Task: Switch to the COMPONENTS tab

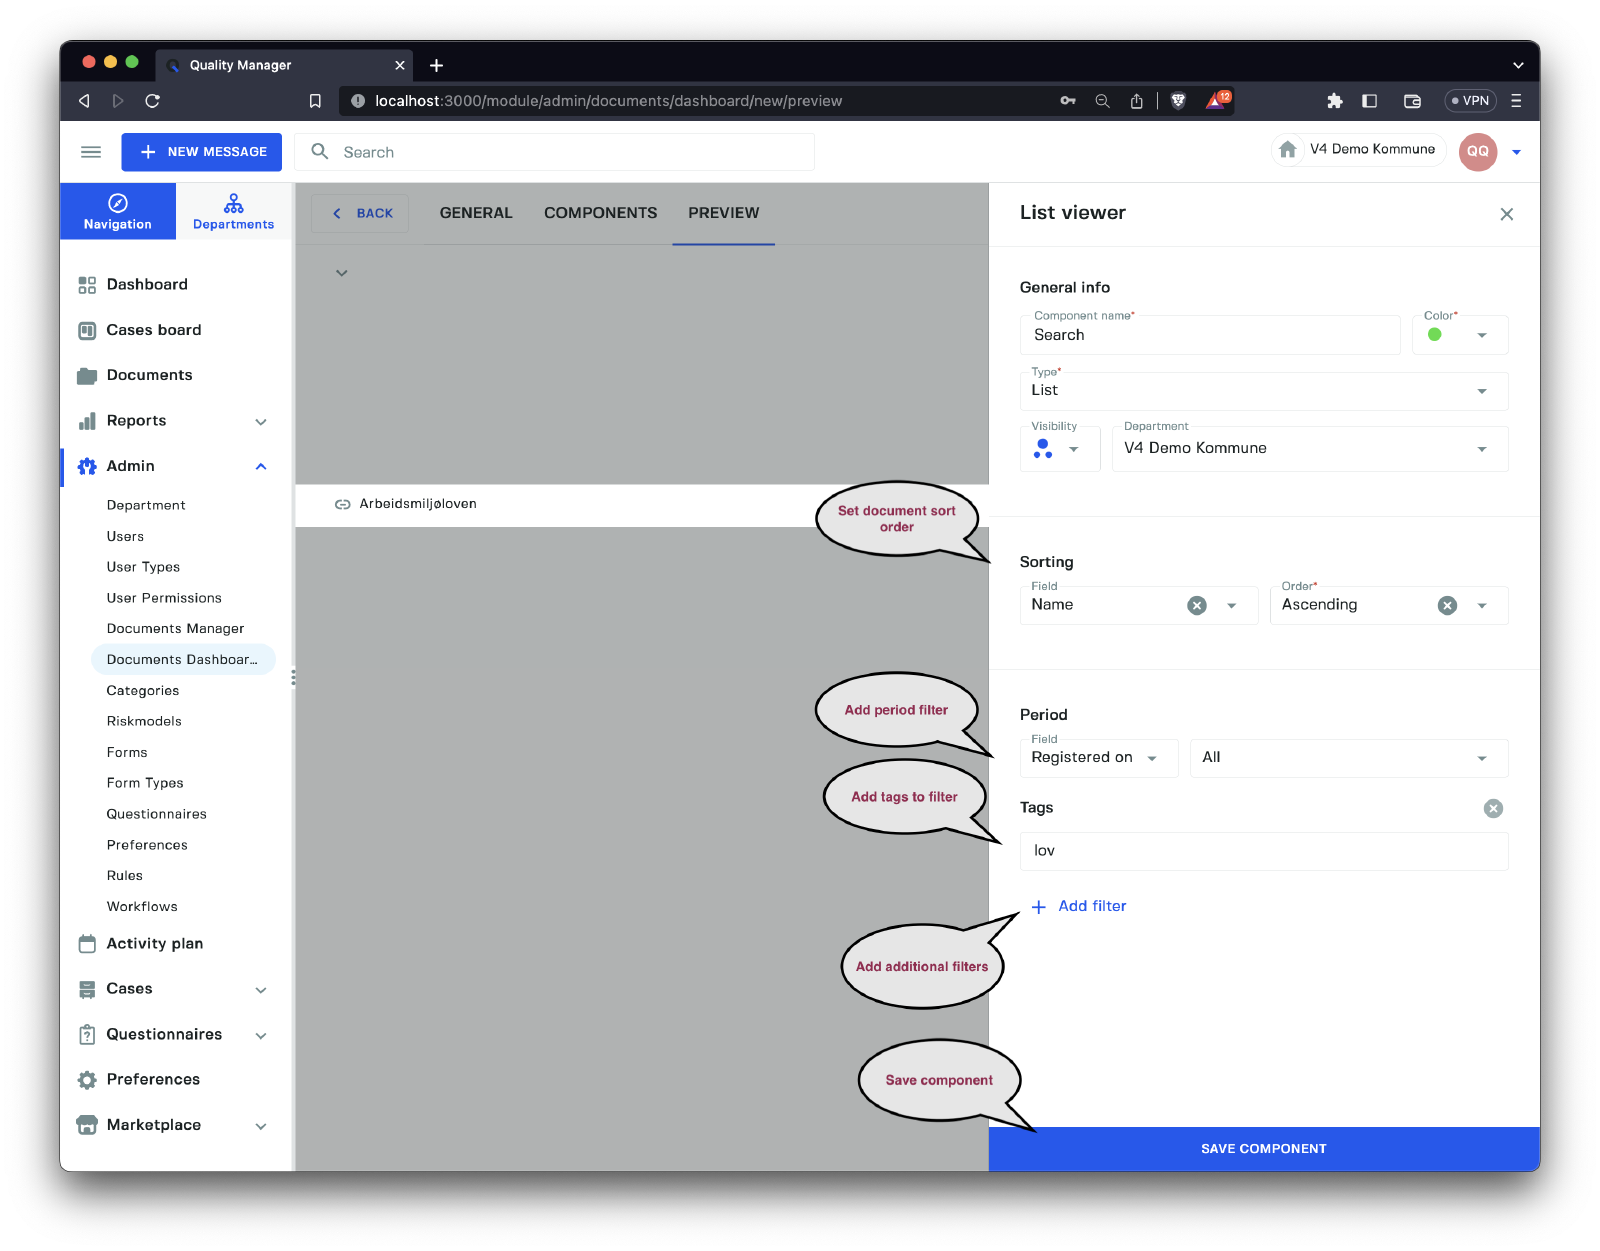Action: pos(600,213)
